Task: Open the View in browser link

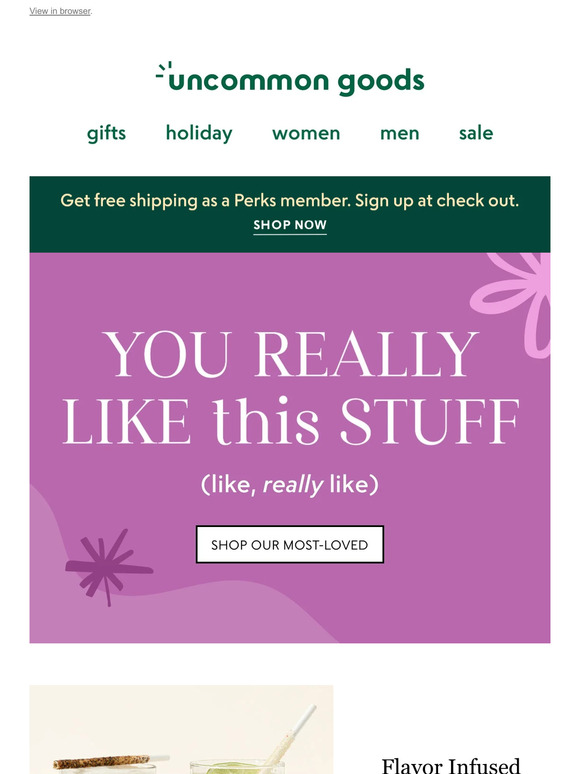Action: [60, 11]
